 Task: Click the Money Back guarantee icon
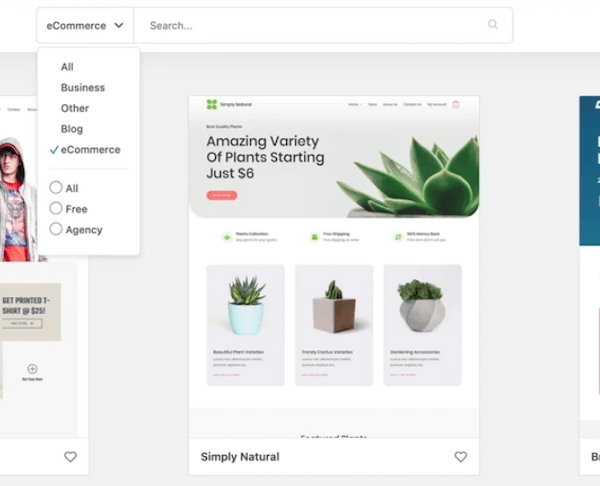[x=397, y=237]
